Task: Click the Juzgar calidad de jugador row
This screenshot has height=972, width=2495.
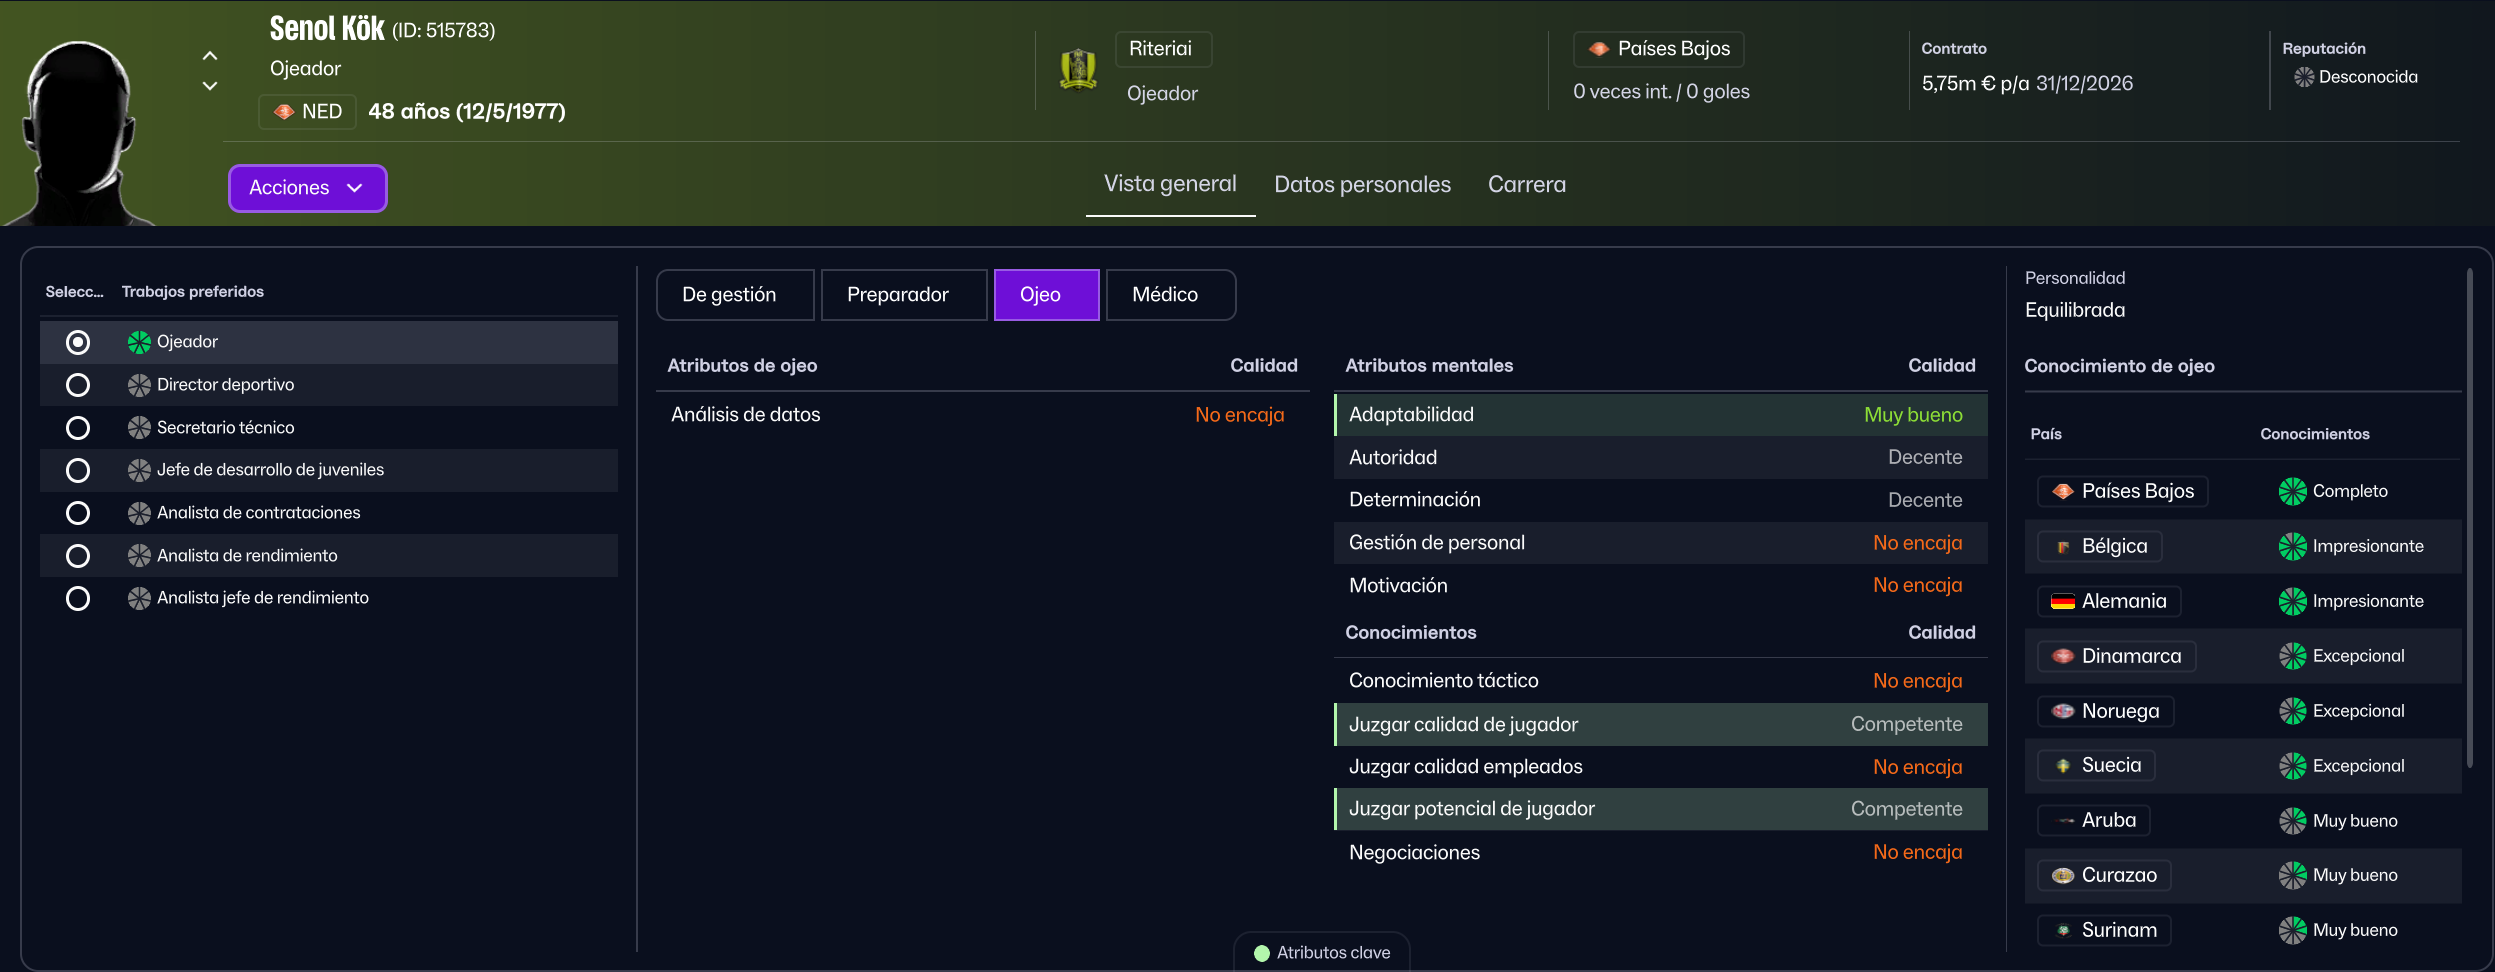Action: pos(1661,724)
